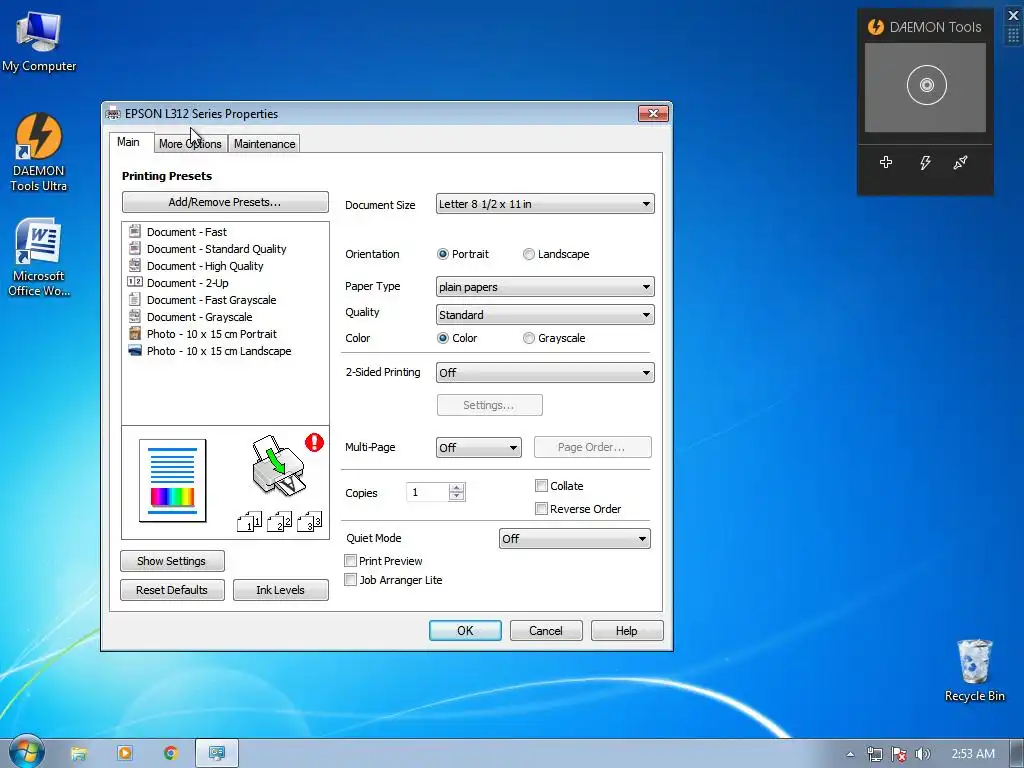
Task: Open Microsoft Office Word desktop shortcut
Action: 39,257
